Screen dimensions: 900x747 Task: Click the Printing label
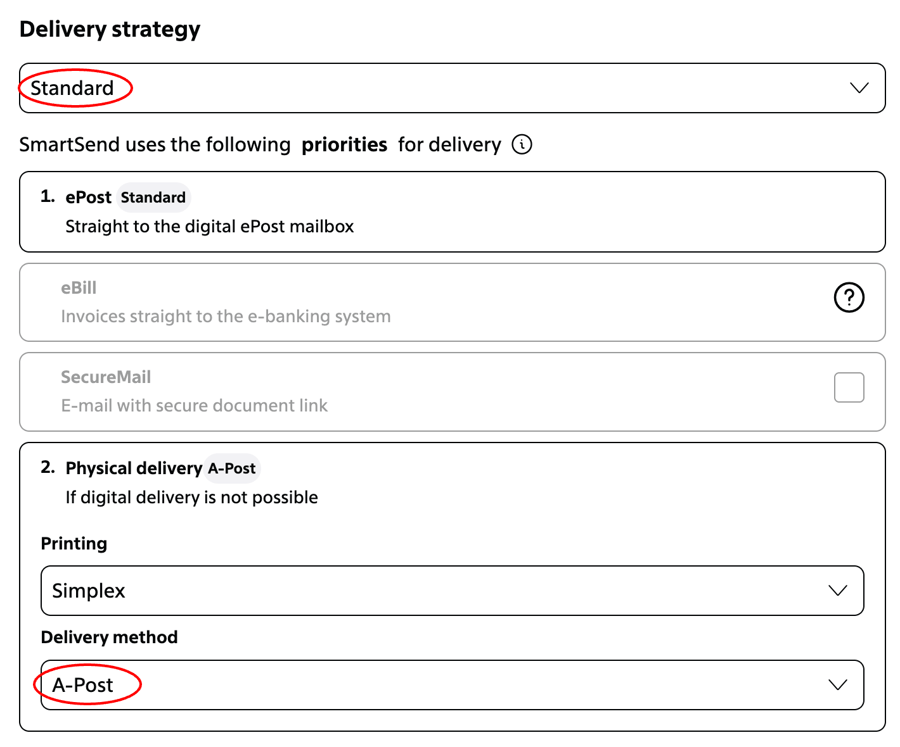[74, 544]
